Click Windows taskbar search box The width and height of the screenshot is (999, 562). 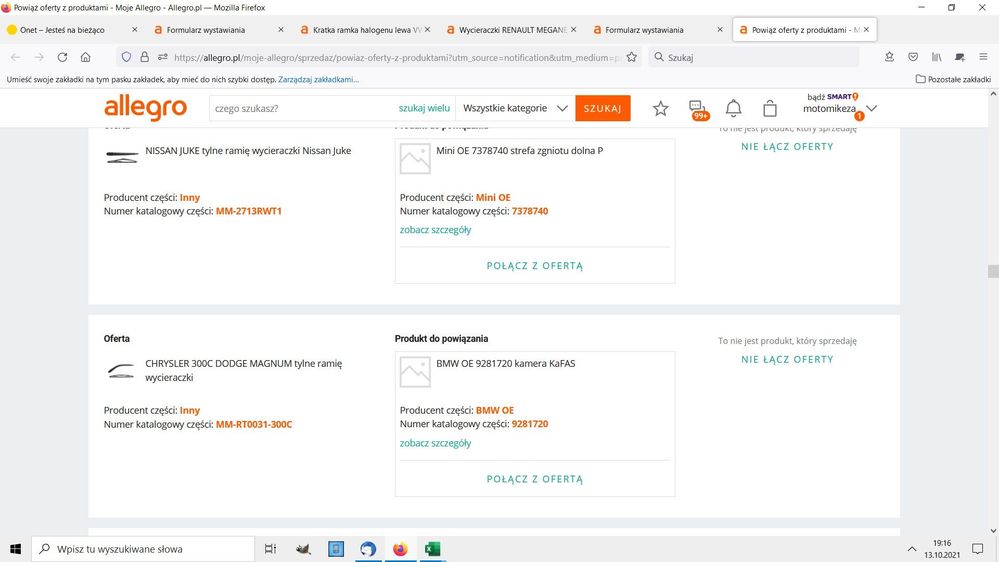click(x=143, y=549)
